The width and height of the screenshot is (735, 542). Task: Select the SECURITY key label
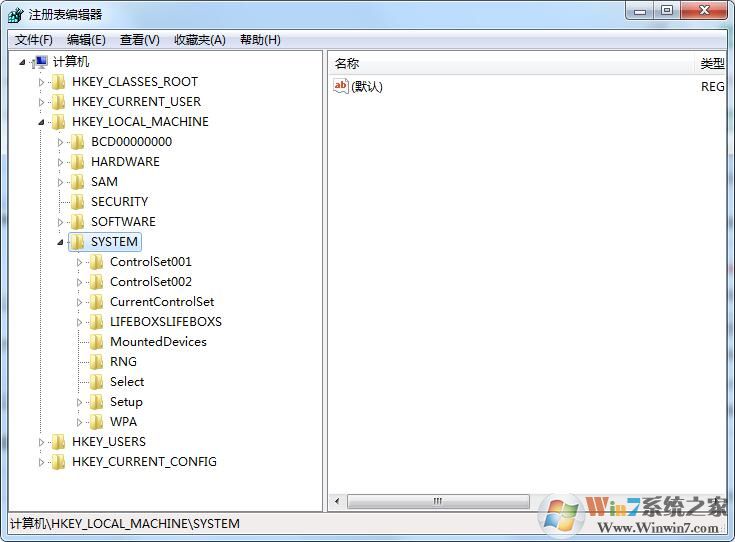[120, 202]
